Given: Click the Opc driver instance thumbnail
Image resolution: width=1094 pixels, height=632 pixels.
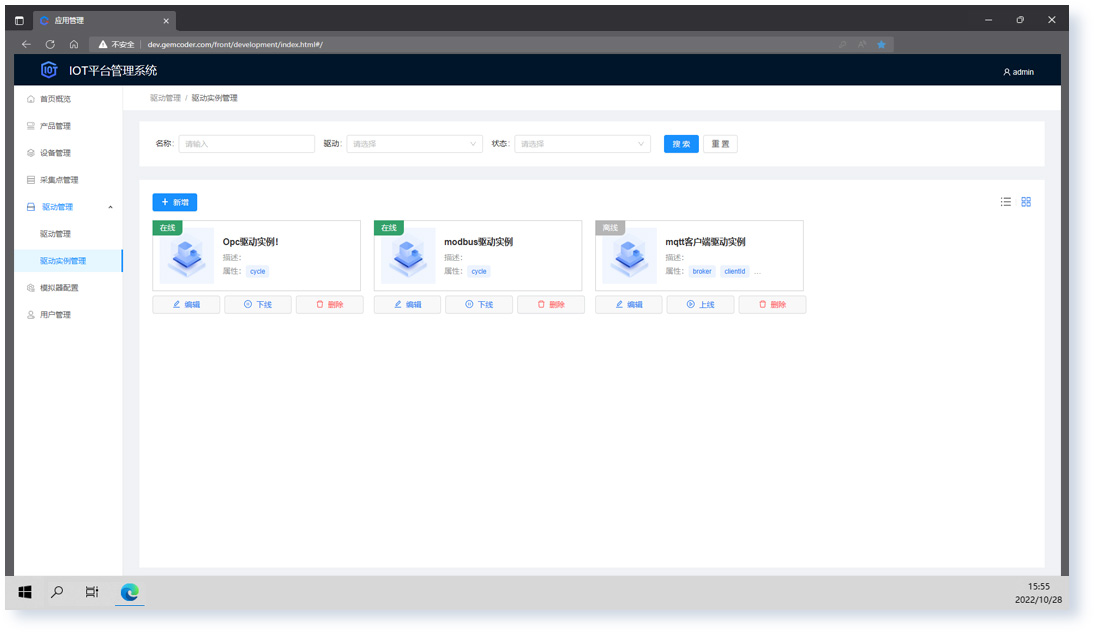Looking at the screenshot, I should click(x=187, y=256).
